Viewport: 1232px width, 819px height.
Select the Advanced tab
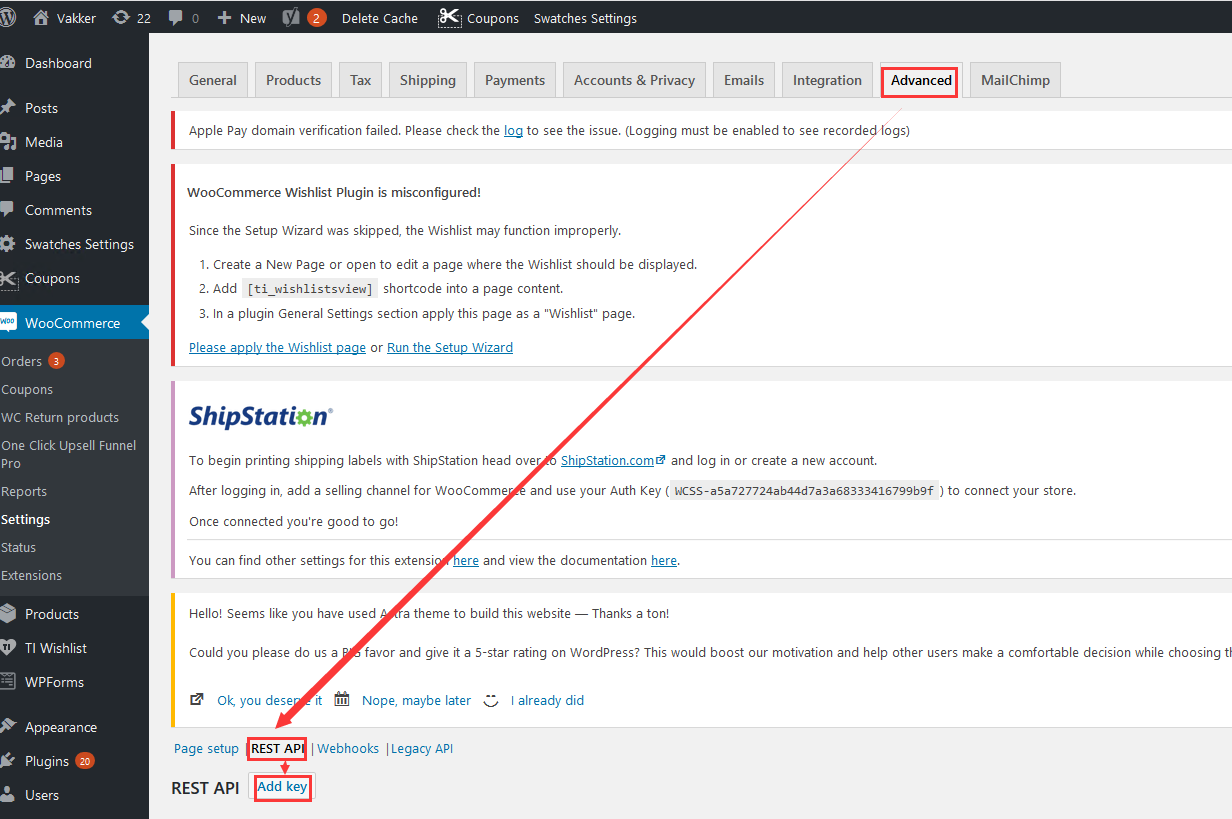pos(921,80)
